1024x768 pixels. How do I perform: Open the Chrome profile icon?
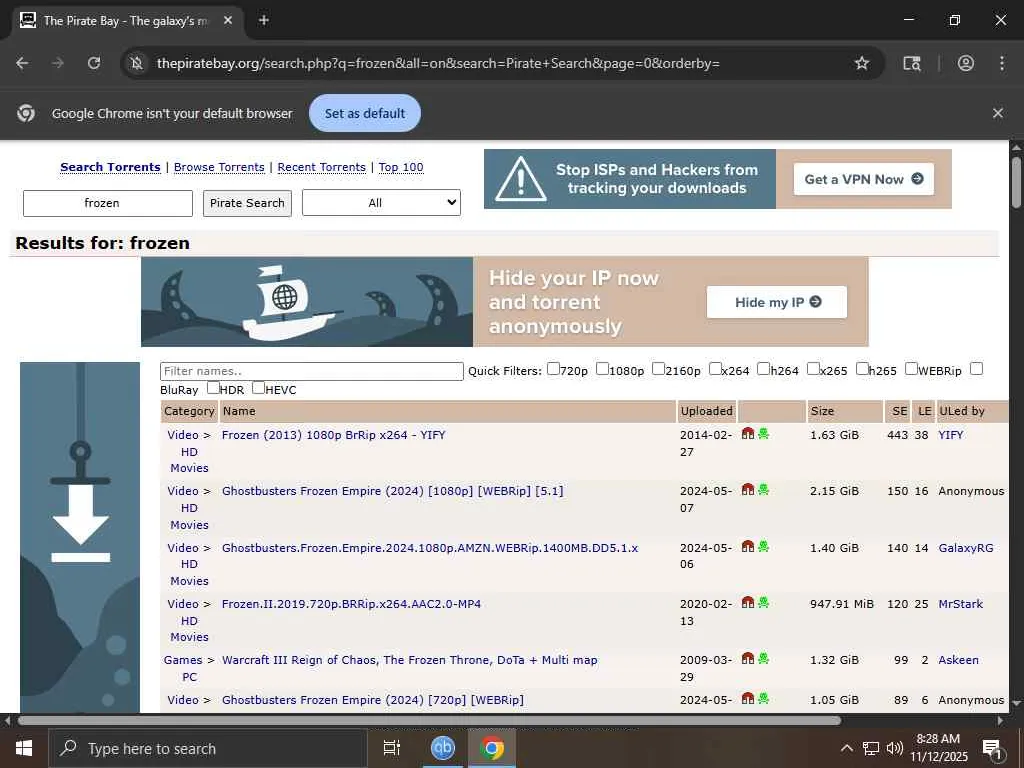pos(966,63)
